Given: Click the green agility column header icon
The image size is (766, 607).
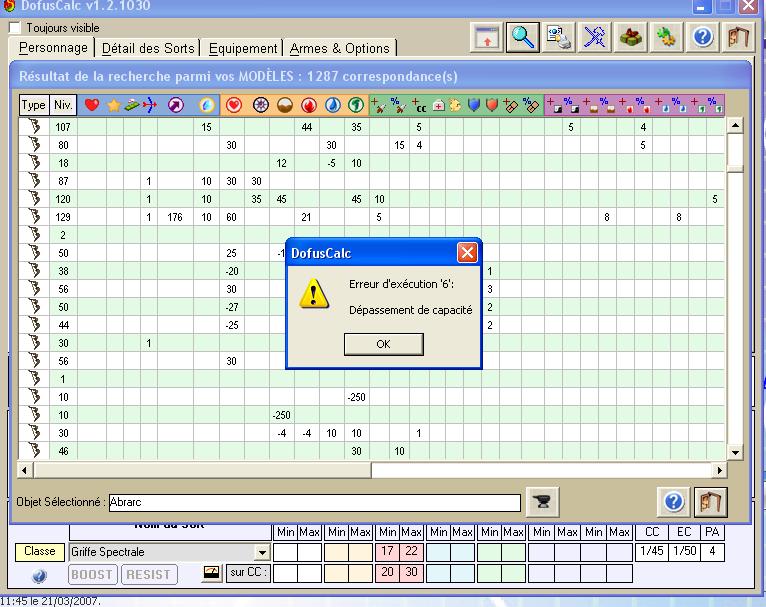Looking at the screenshot, I should [x=356, y=105].
